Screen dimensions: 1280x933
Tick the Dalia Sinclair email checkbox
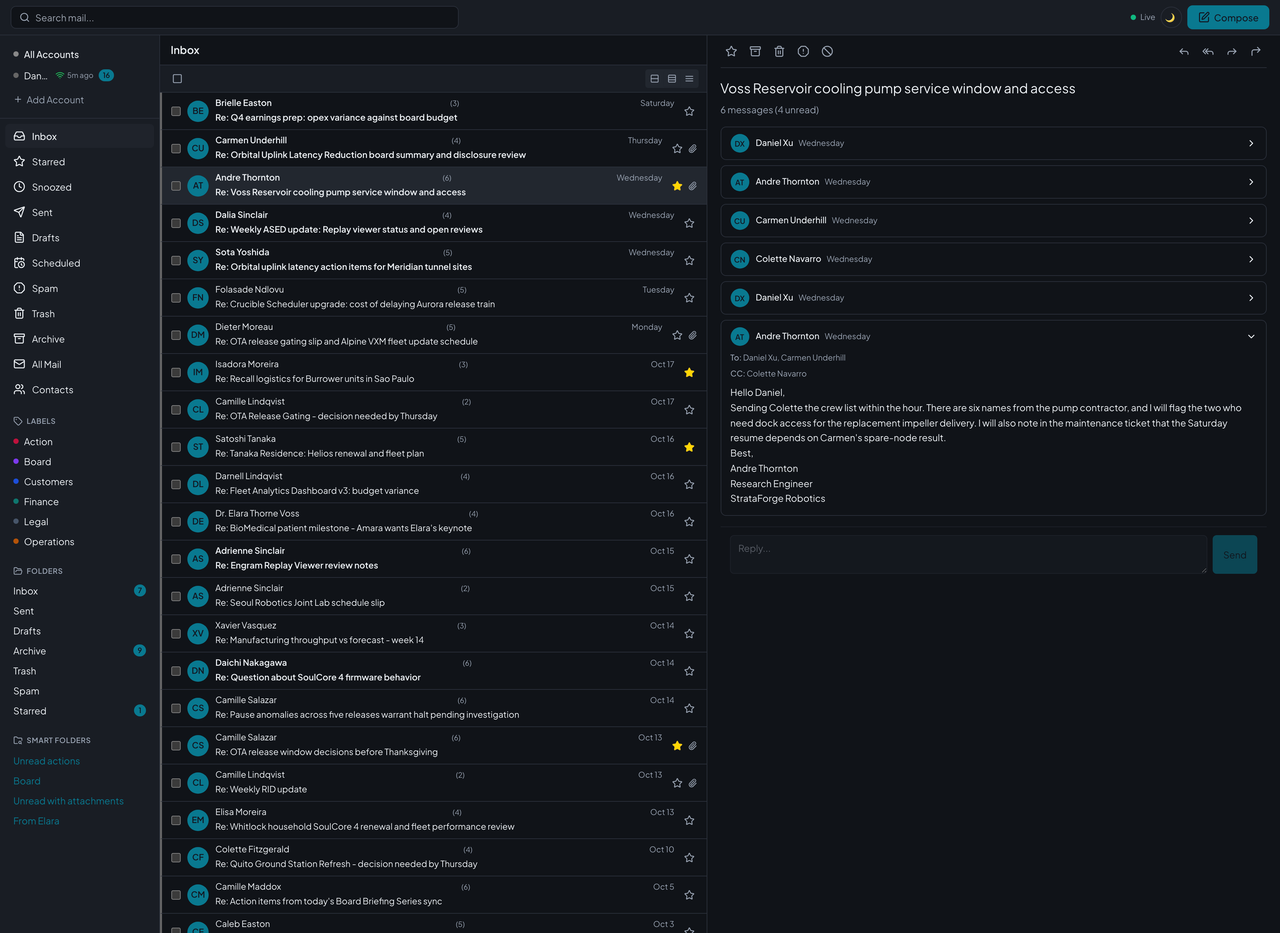coord(176,223)
